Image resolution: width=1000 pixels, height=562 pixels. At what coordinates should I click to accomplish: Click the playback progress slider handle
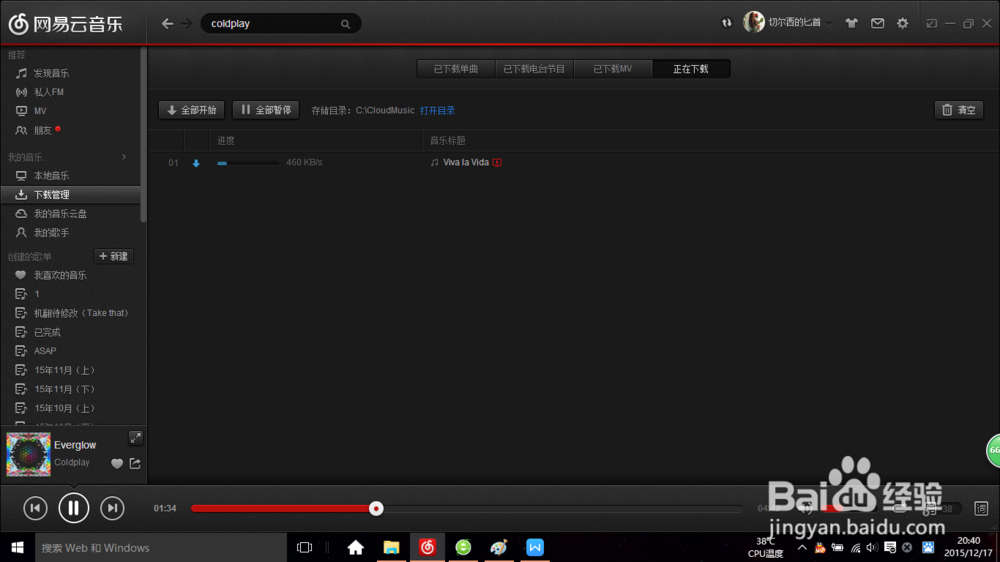376,508
